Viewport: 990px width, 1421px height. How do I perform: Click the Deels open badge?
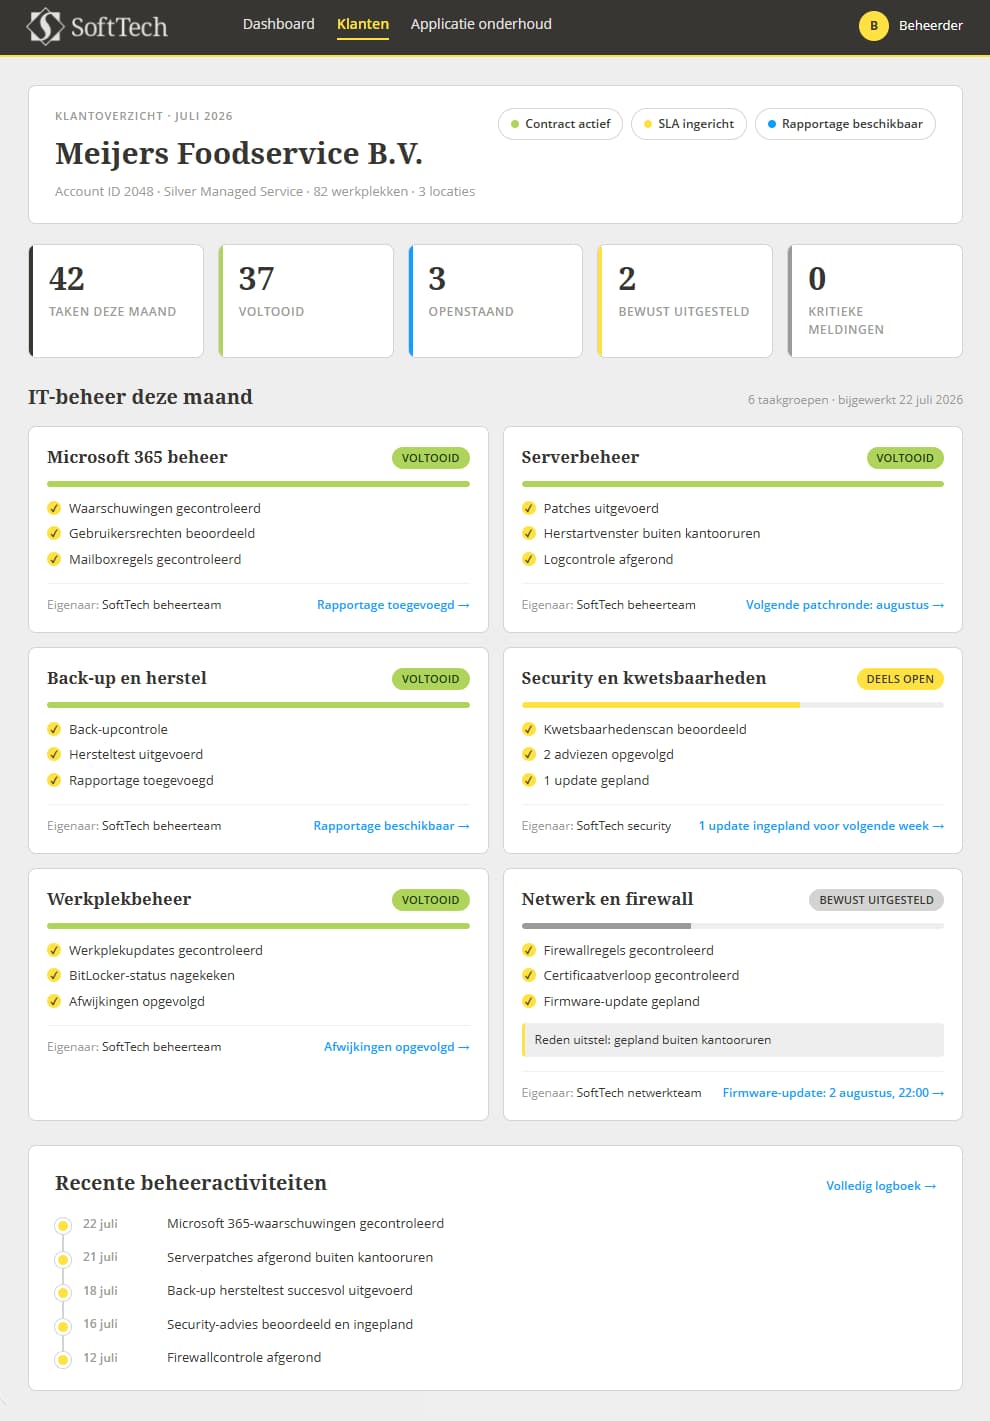click(900, 679)
